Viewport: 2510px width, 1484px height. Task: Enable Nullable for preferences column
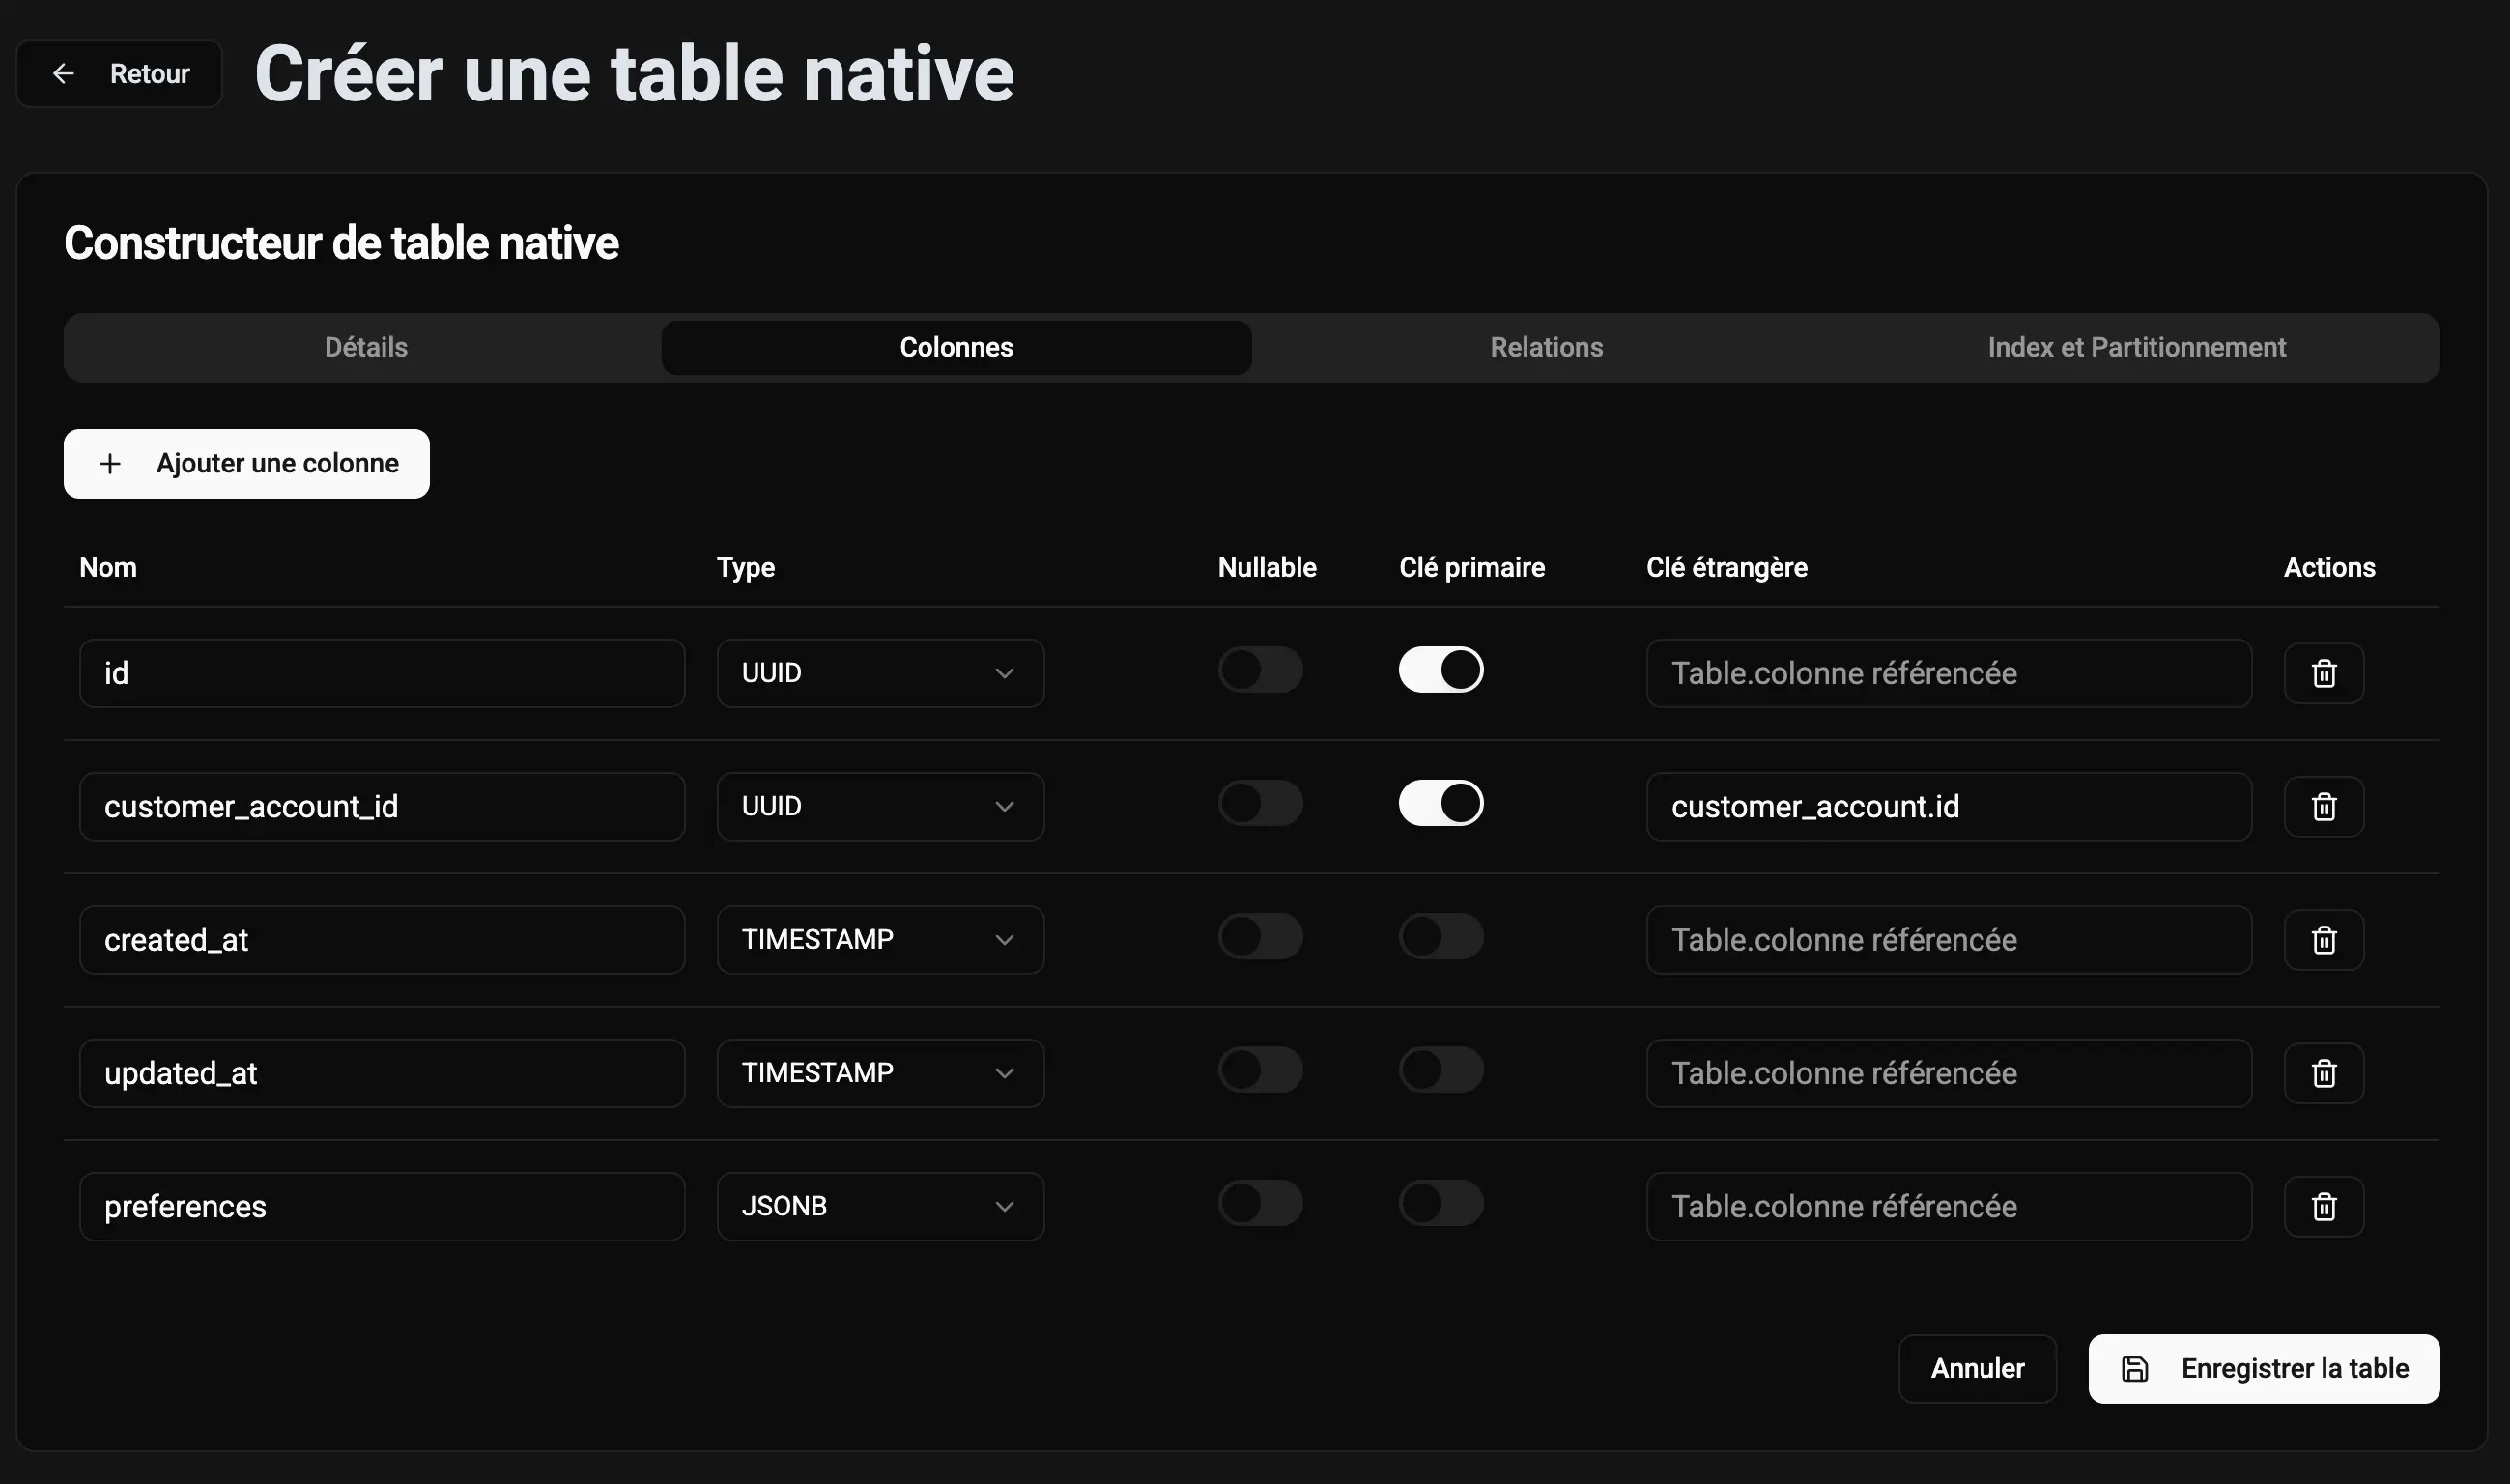[x=1260, y=1203]
